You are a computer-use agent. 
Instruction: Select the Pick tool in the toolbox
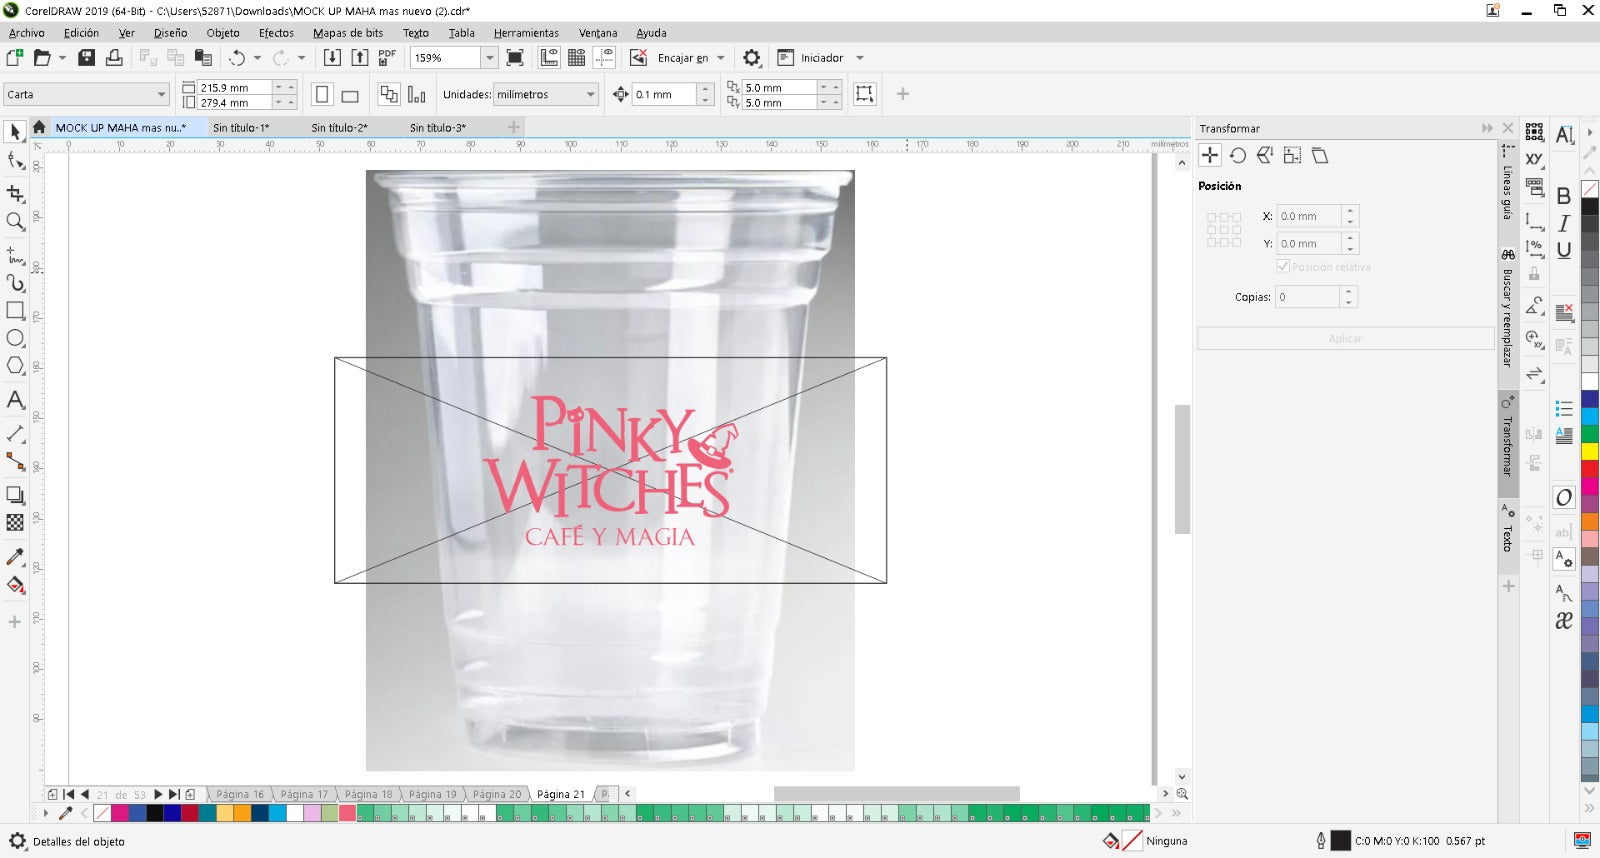tap(15, 131)
